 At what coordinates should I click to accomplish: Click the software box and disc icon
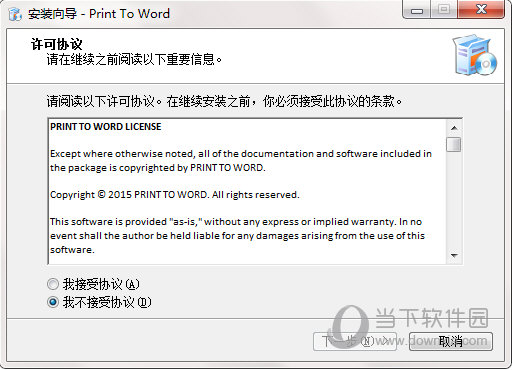(x=474, y=54)
